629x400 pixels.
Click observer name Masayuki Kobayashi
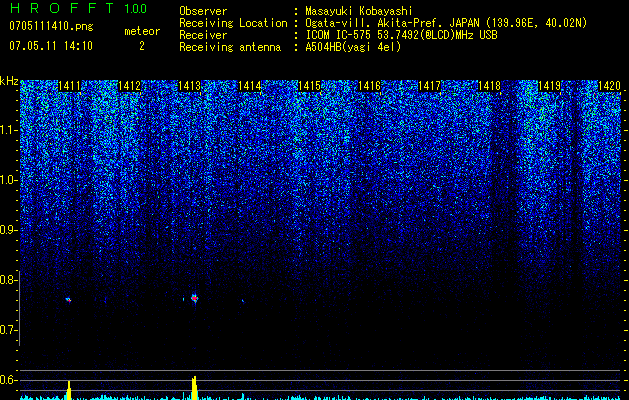pos(359,11)
